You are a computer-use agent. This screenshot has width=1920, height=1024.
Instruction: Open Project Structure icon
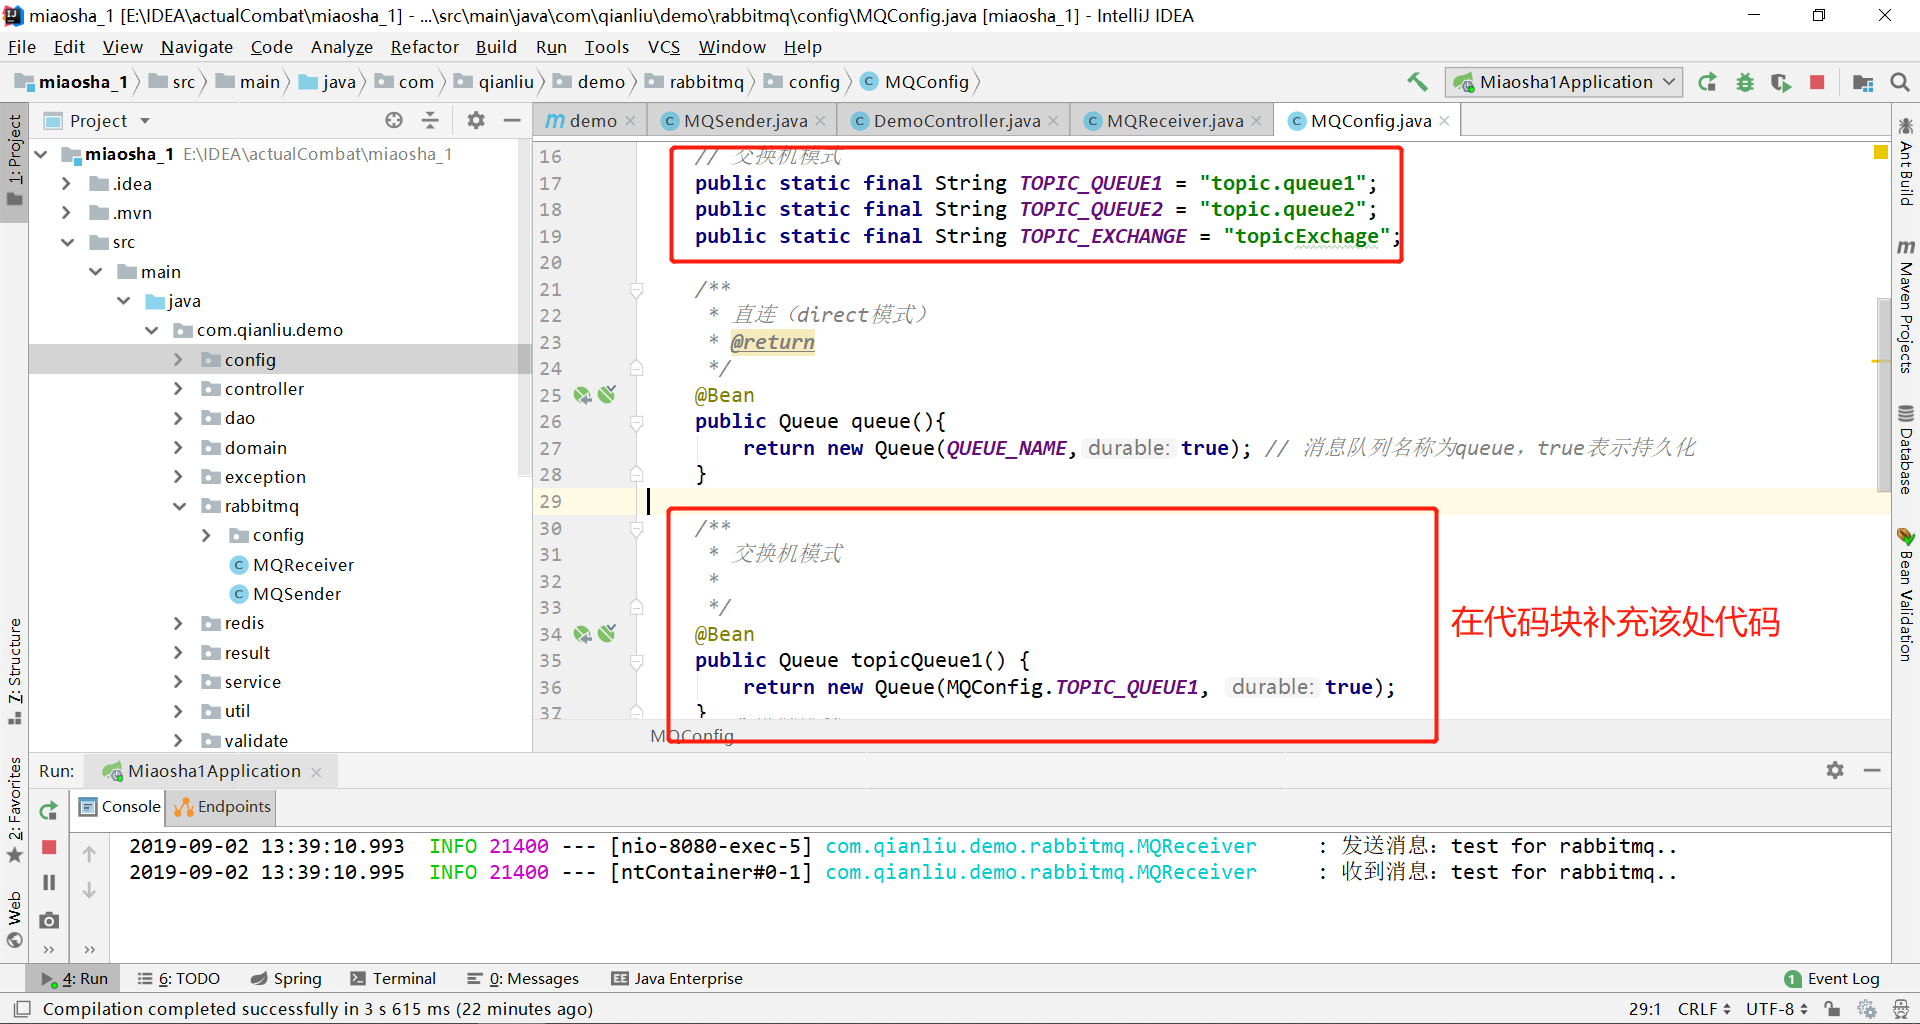click(1862, 82)
